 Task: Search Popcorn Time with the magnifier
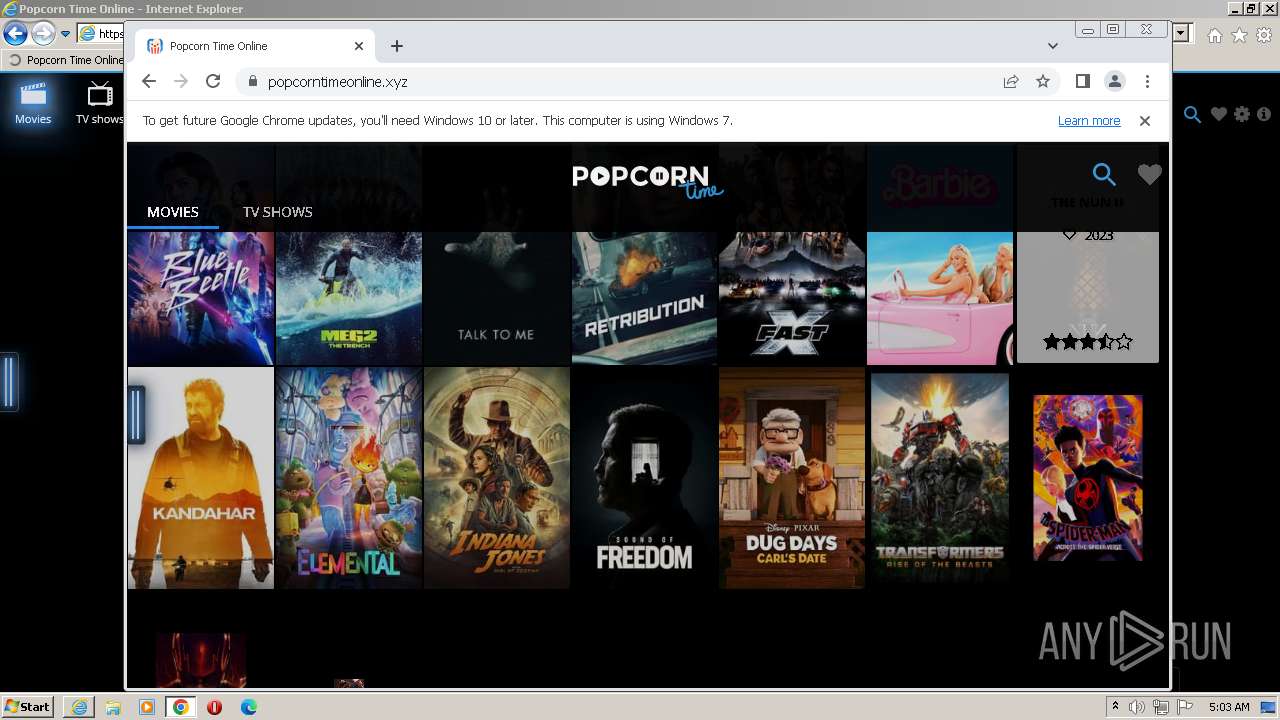coord(1103,174)
